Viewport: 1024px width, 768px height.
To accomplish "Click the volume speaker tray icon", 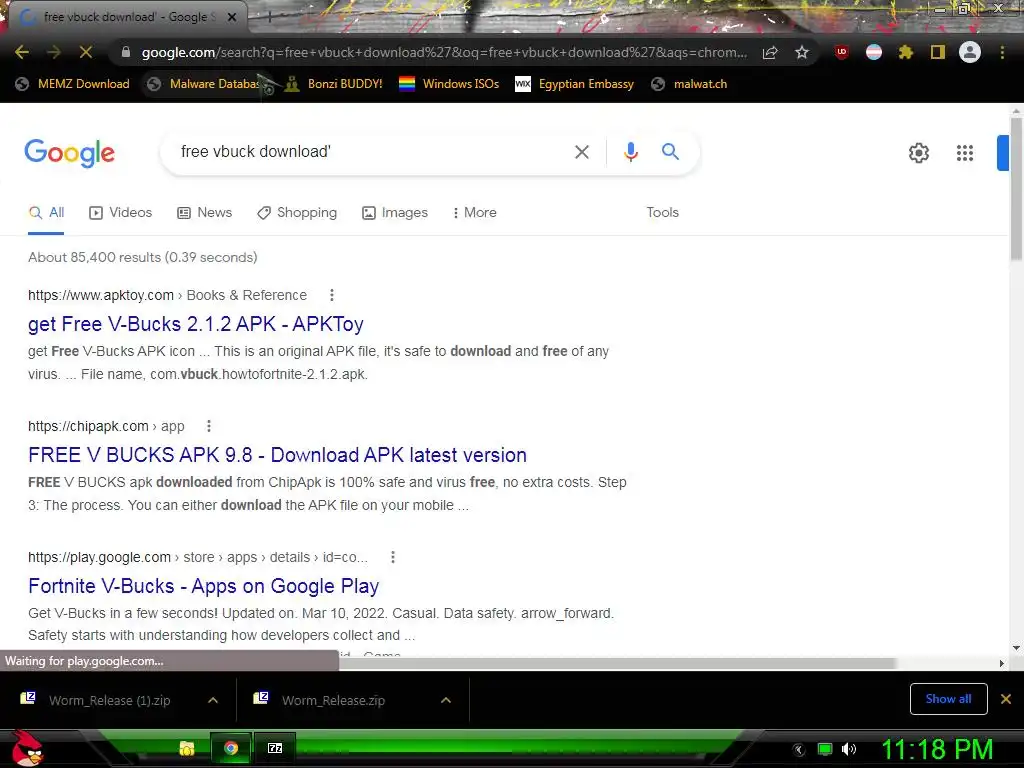I will (x=848, y=749).
